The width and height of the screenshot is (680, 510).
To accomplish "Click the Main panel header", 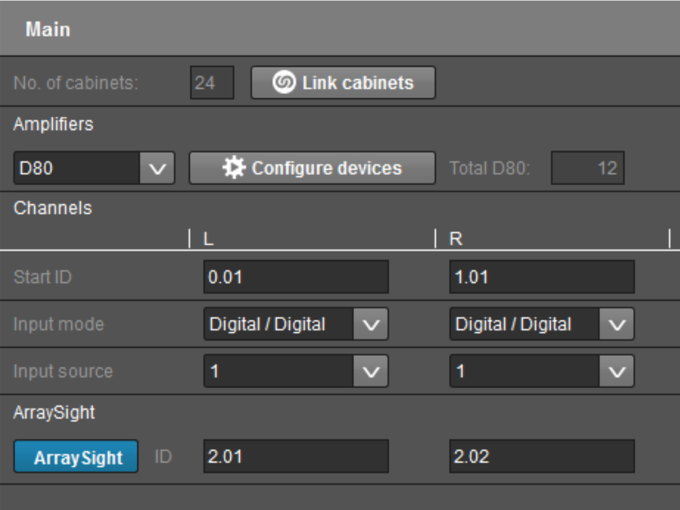I will tap(340, 29).
